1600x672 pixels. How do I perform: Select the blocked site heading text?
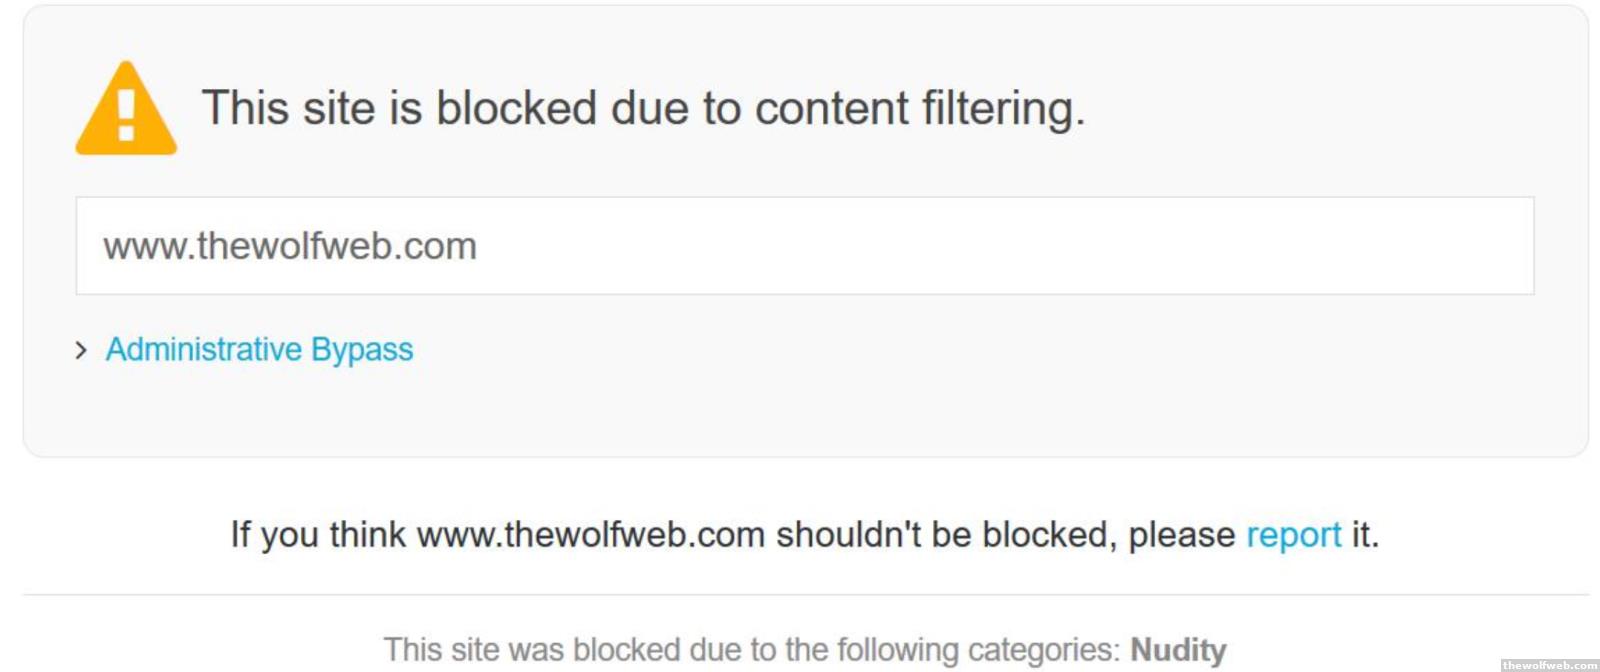point(643,108)
